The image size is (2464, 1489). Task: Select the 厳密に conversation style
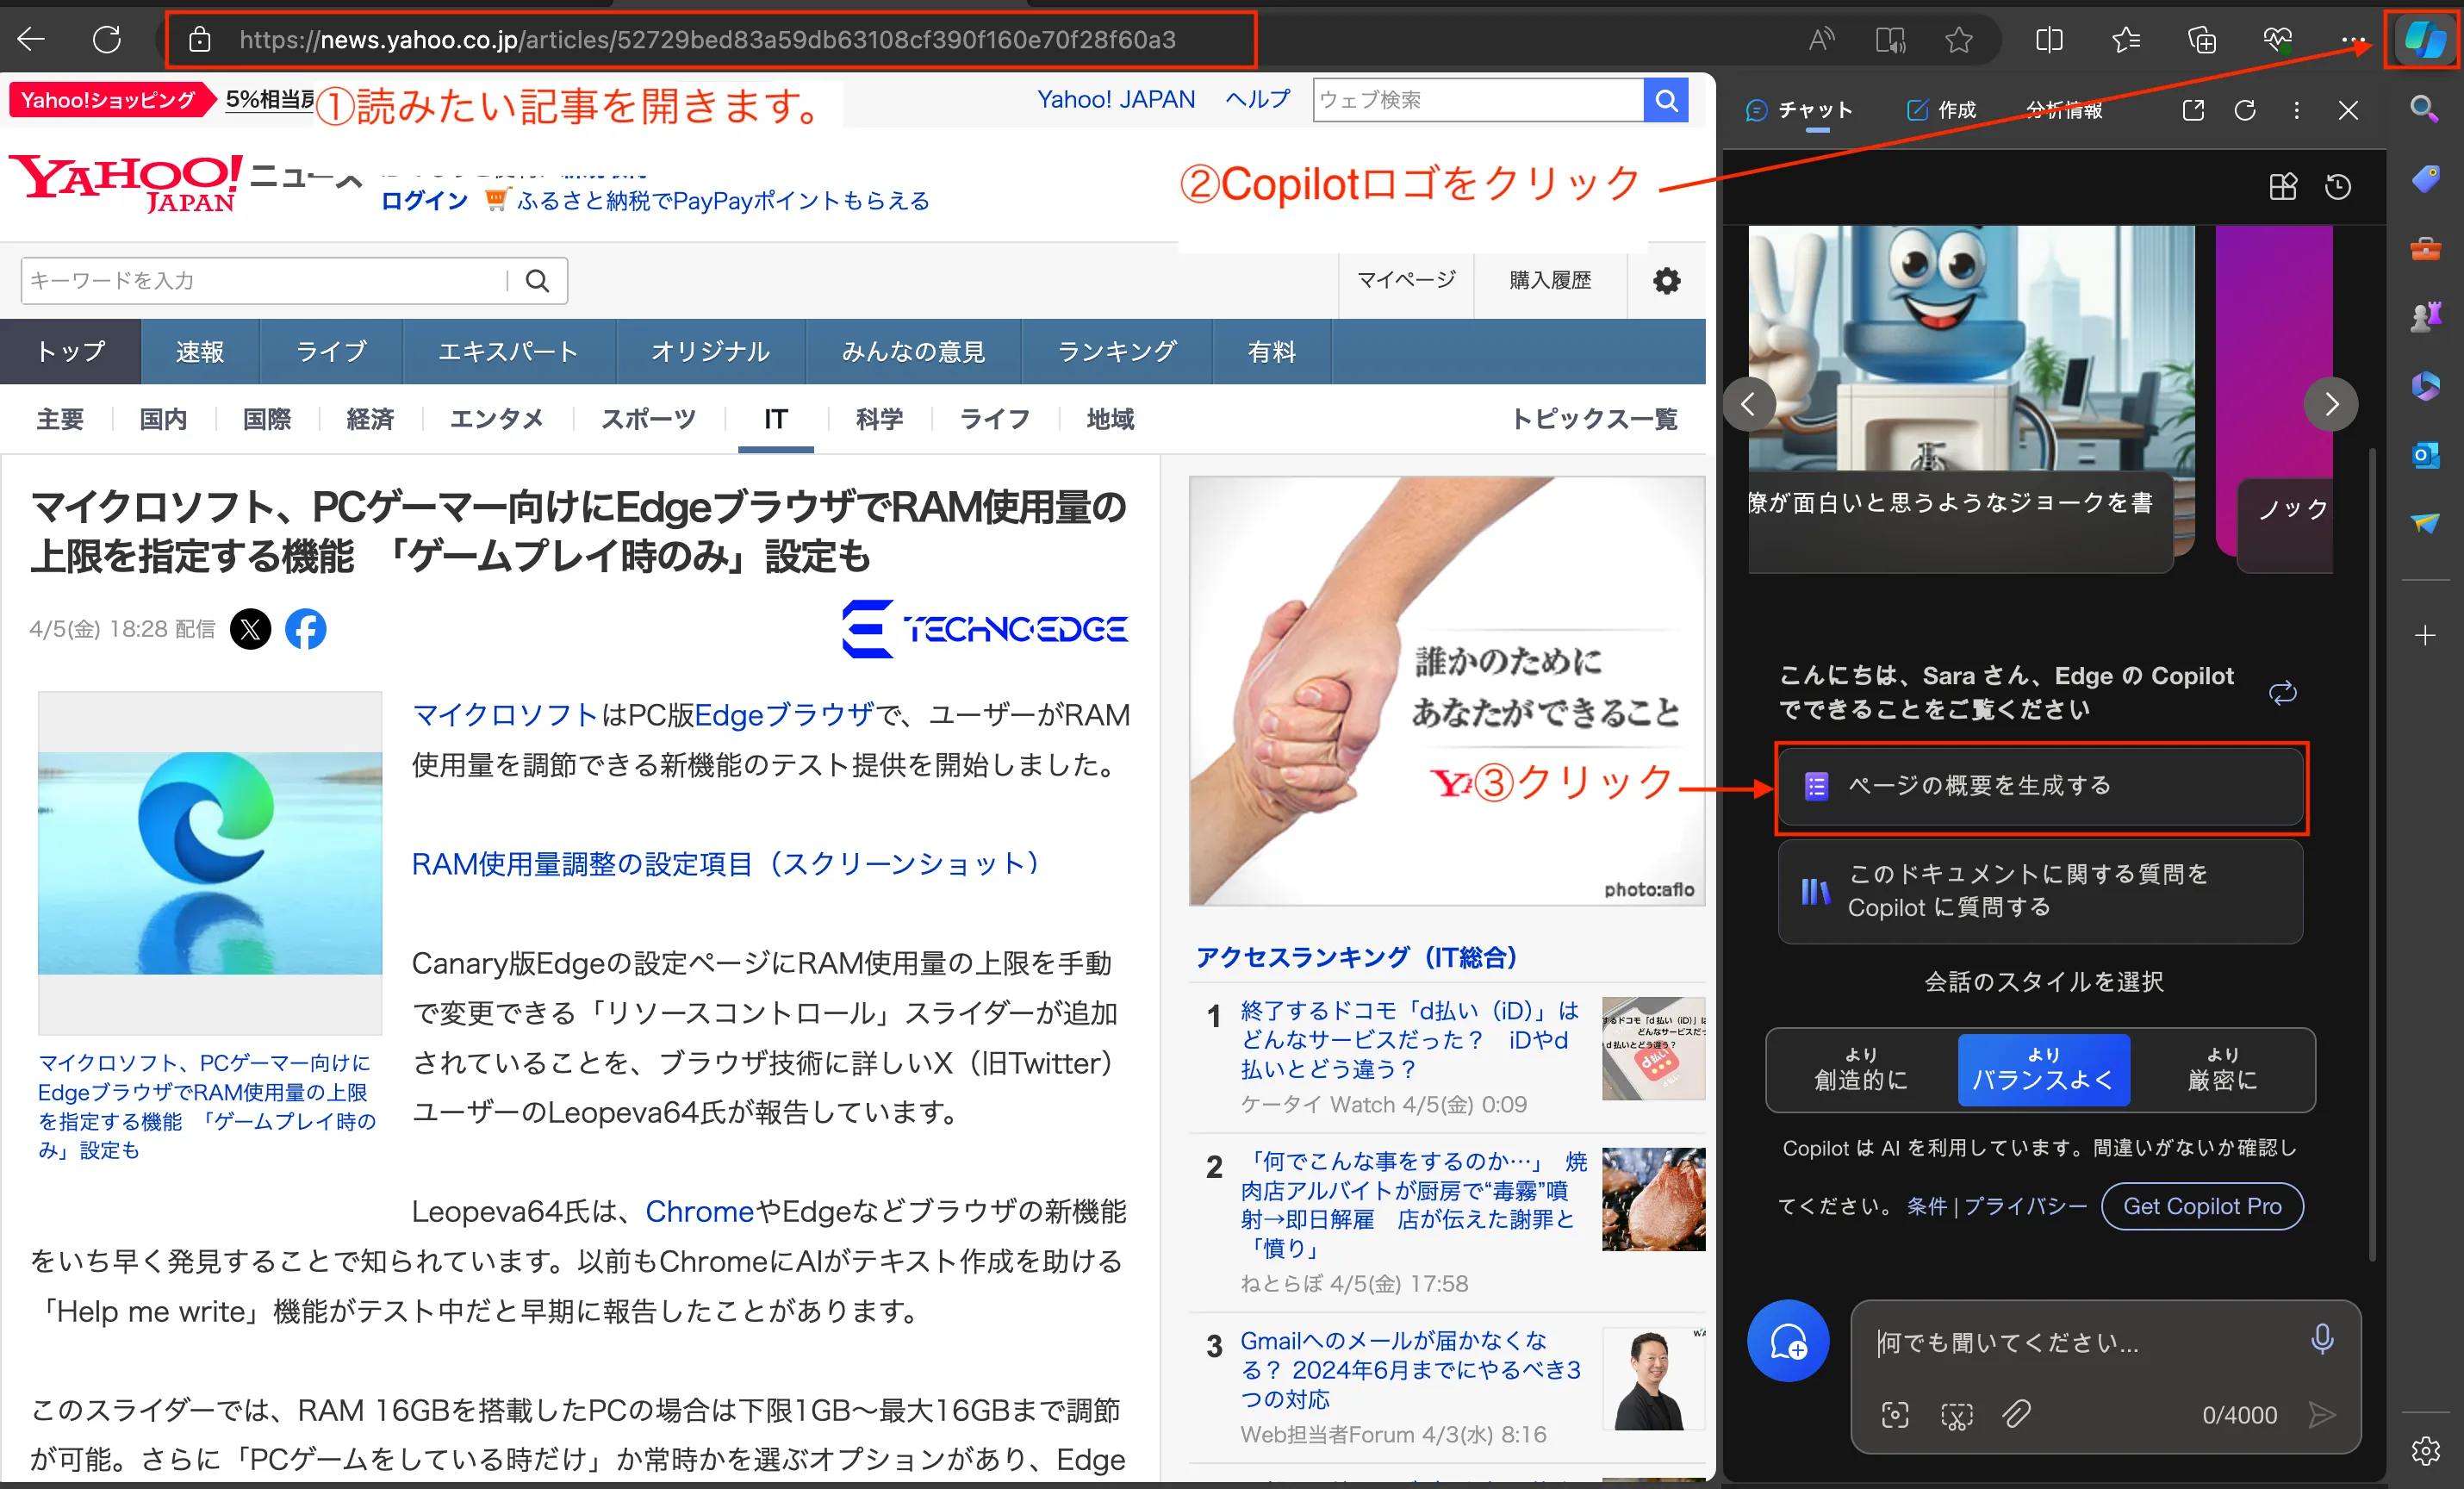tap(2222, 1069)
